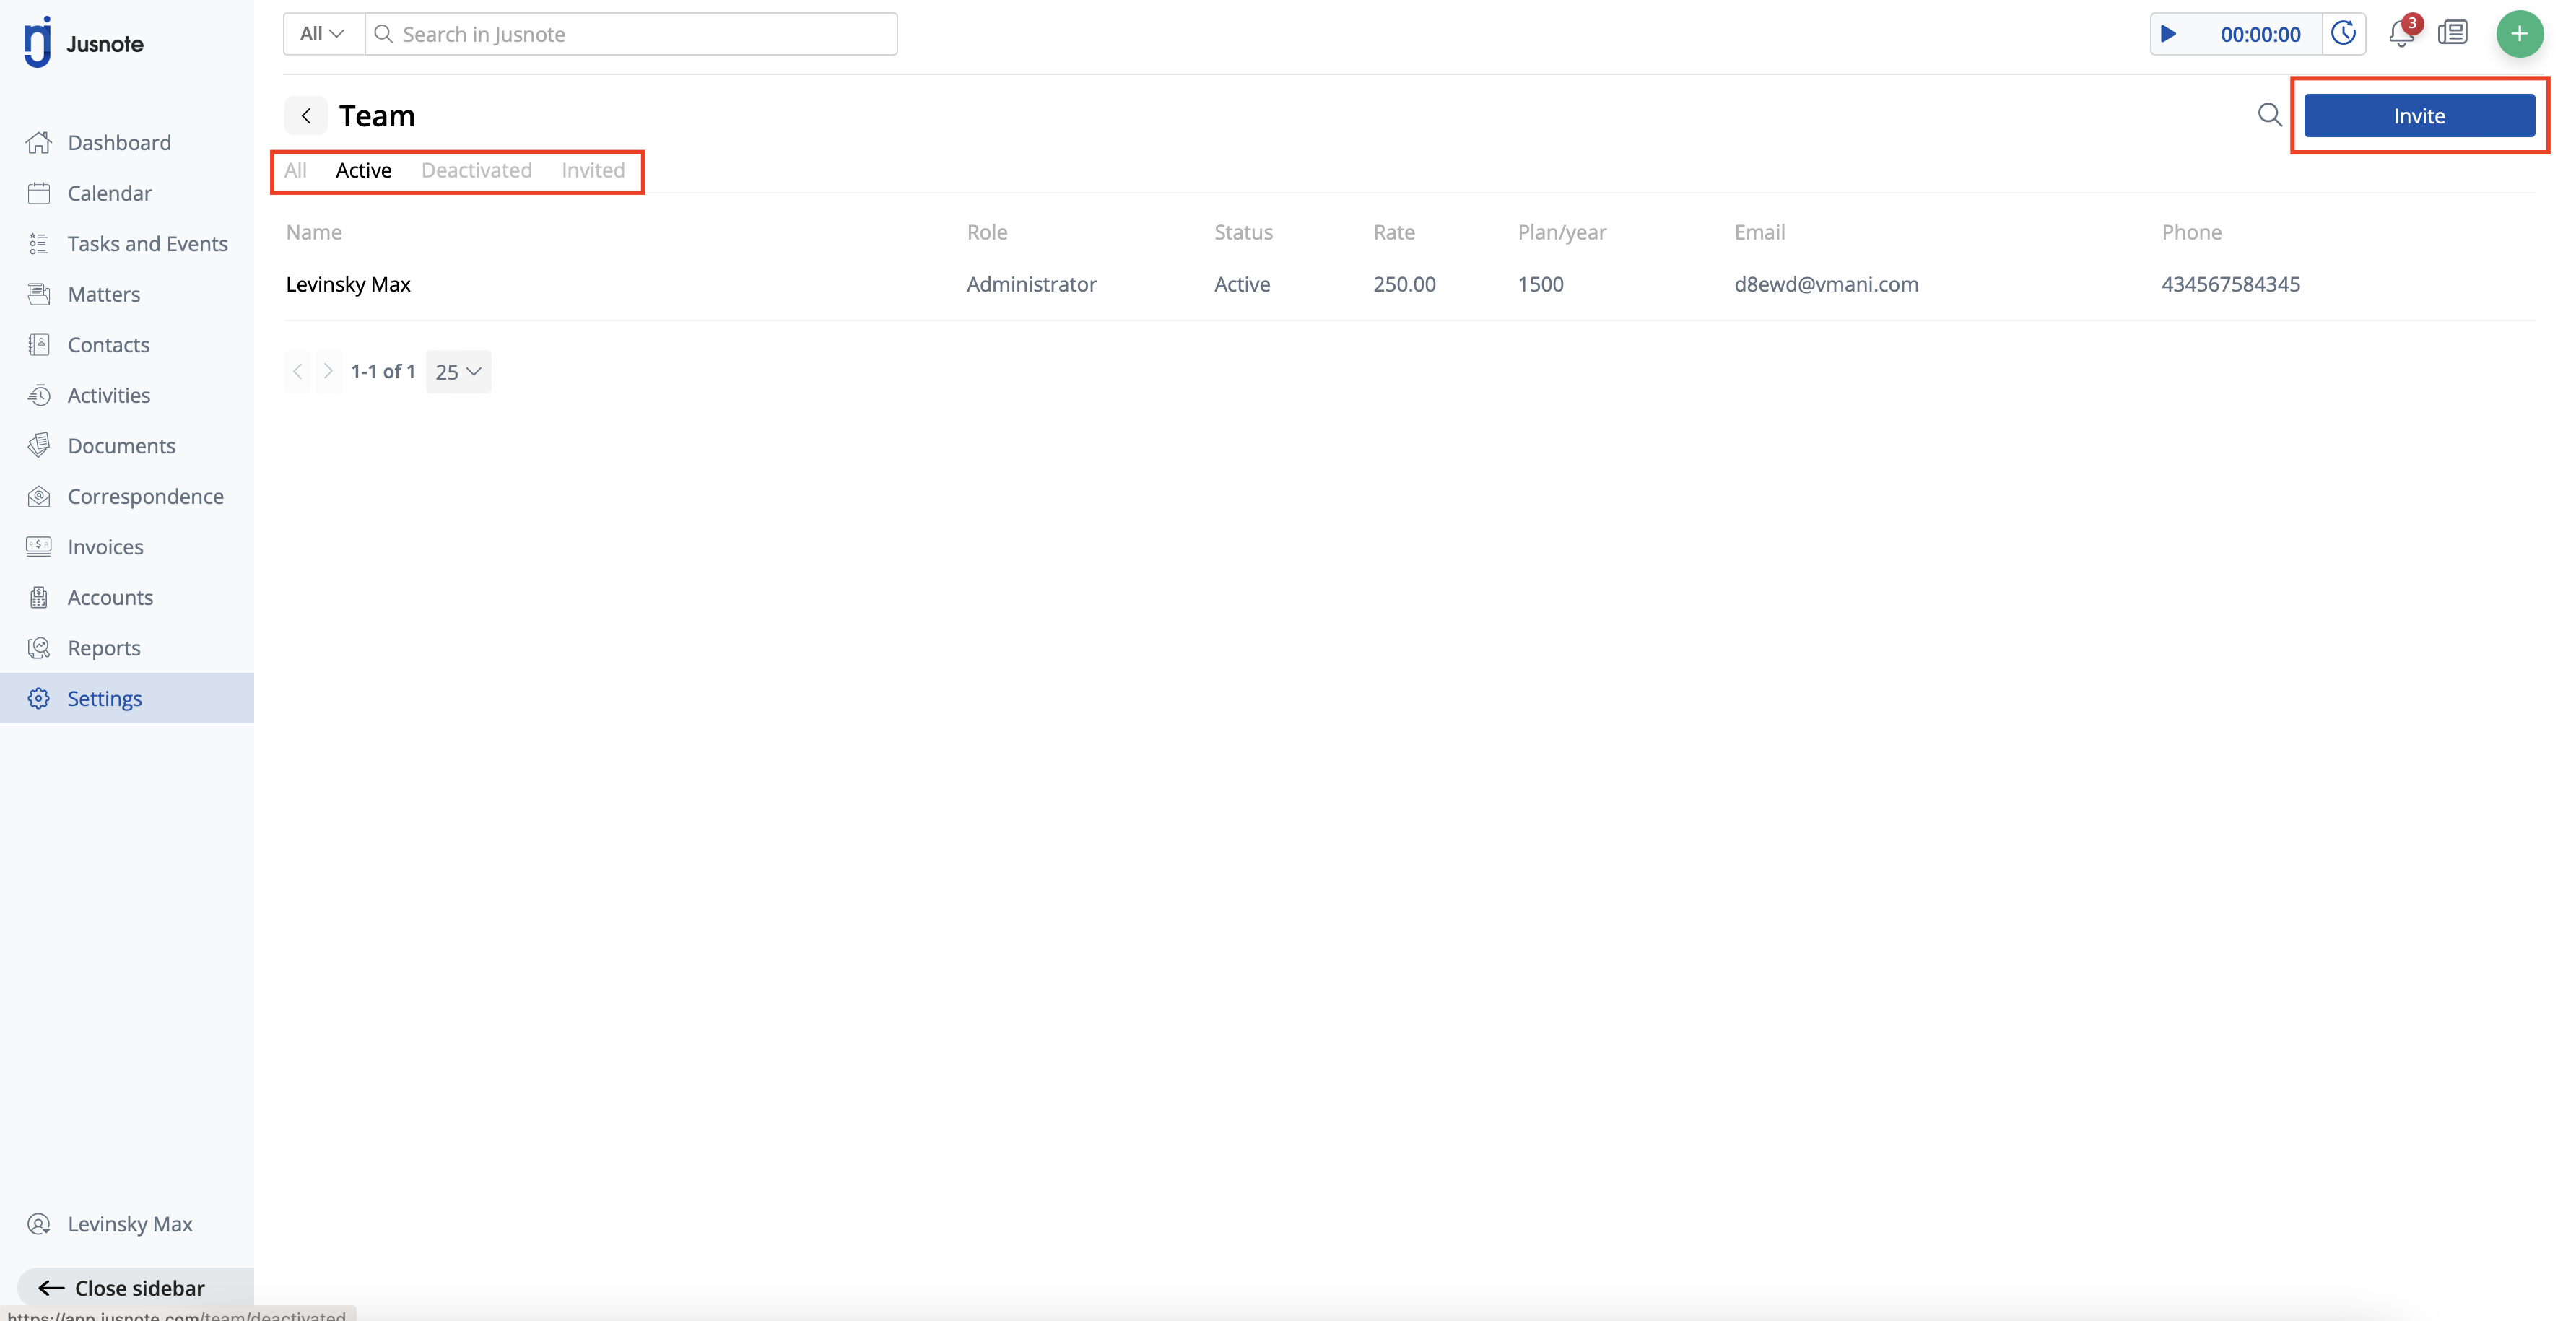Click the 1500 plan/year value

pos(1540,284)
